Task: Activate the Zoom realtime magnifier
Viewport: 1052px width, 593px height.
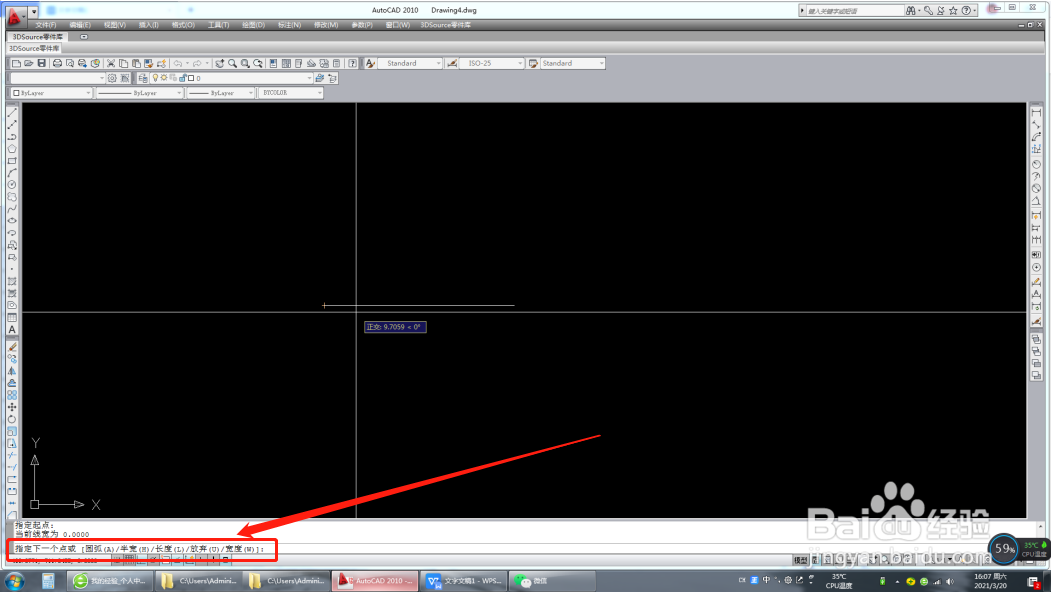Action: (232, 63)
